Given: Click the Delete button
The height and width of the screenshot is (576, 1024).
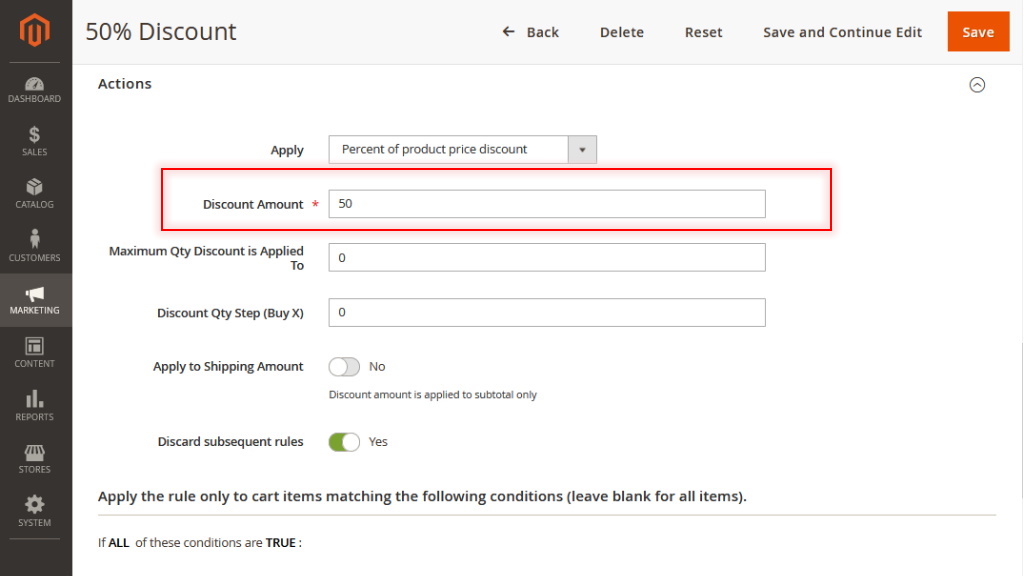Looking at the screenshot, I should tap(622, 32).
